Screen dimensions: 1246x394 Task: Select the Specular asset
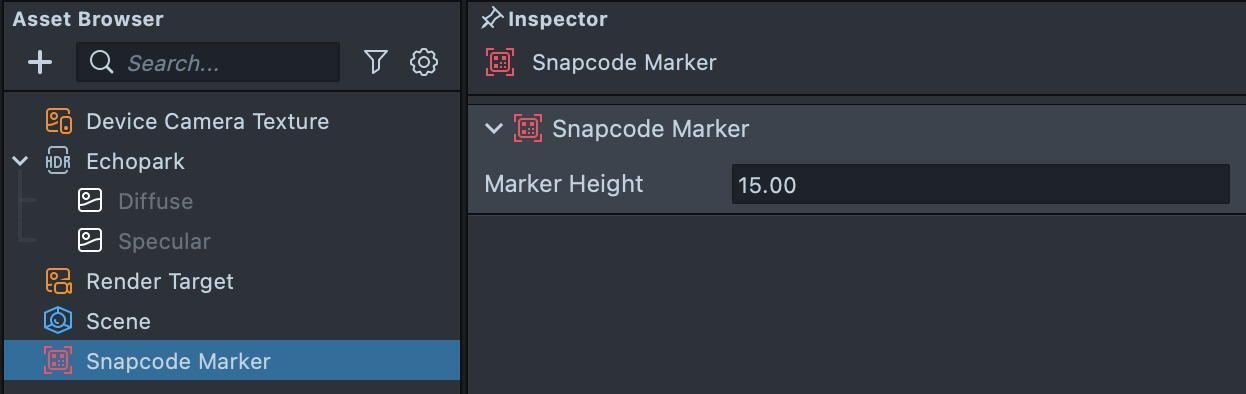pos(230,242)
